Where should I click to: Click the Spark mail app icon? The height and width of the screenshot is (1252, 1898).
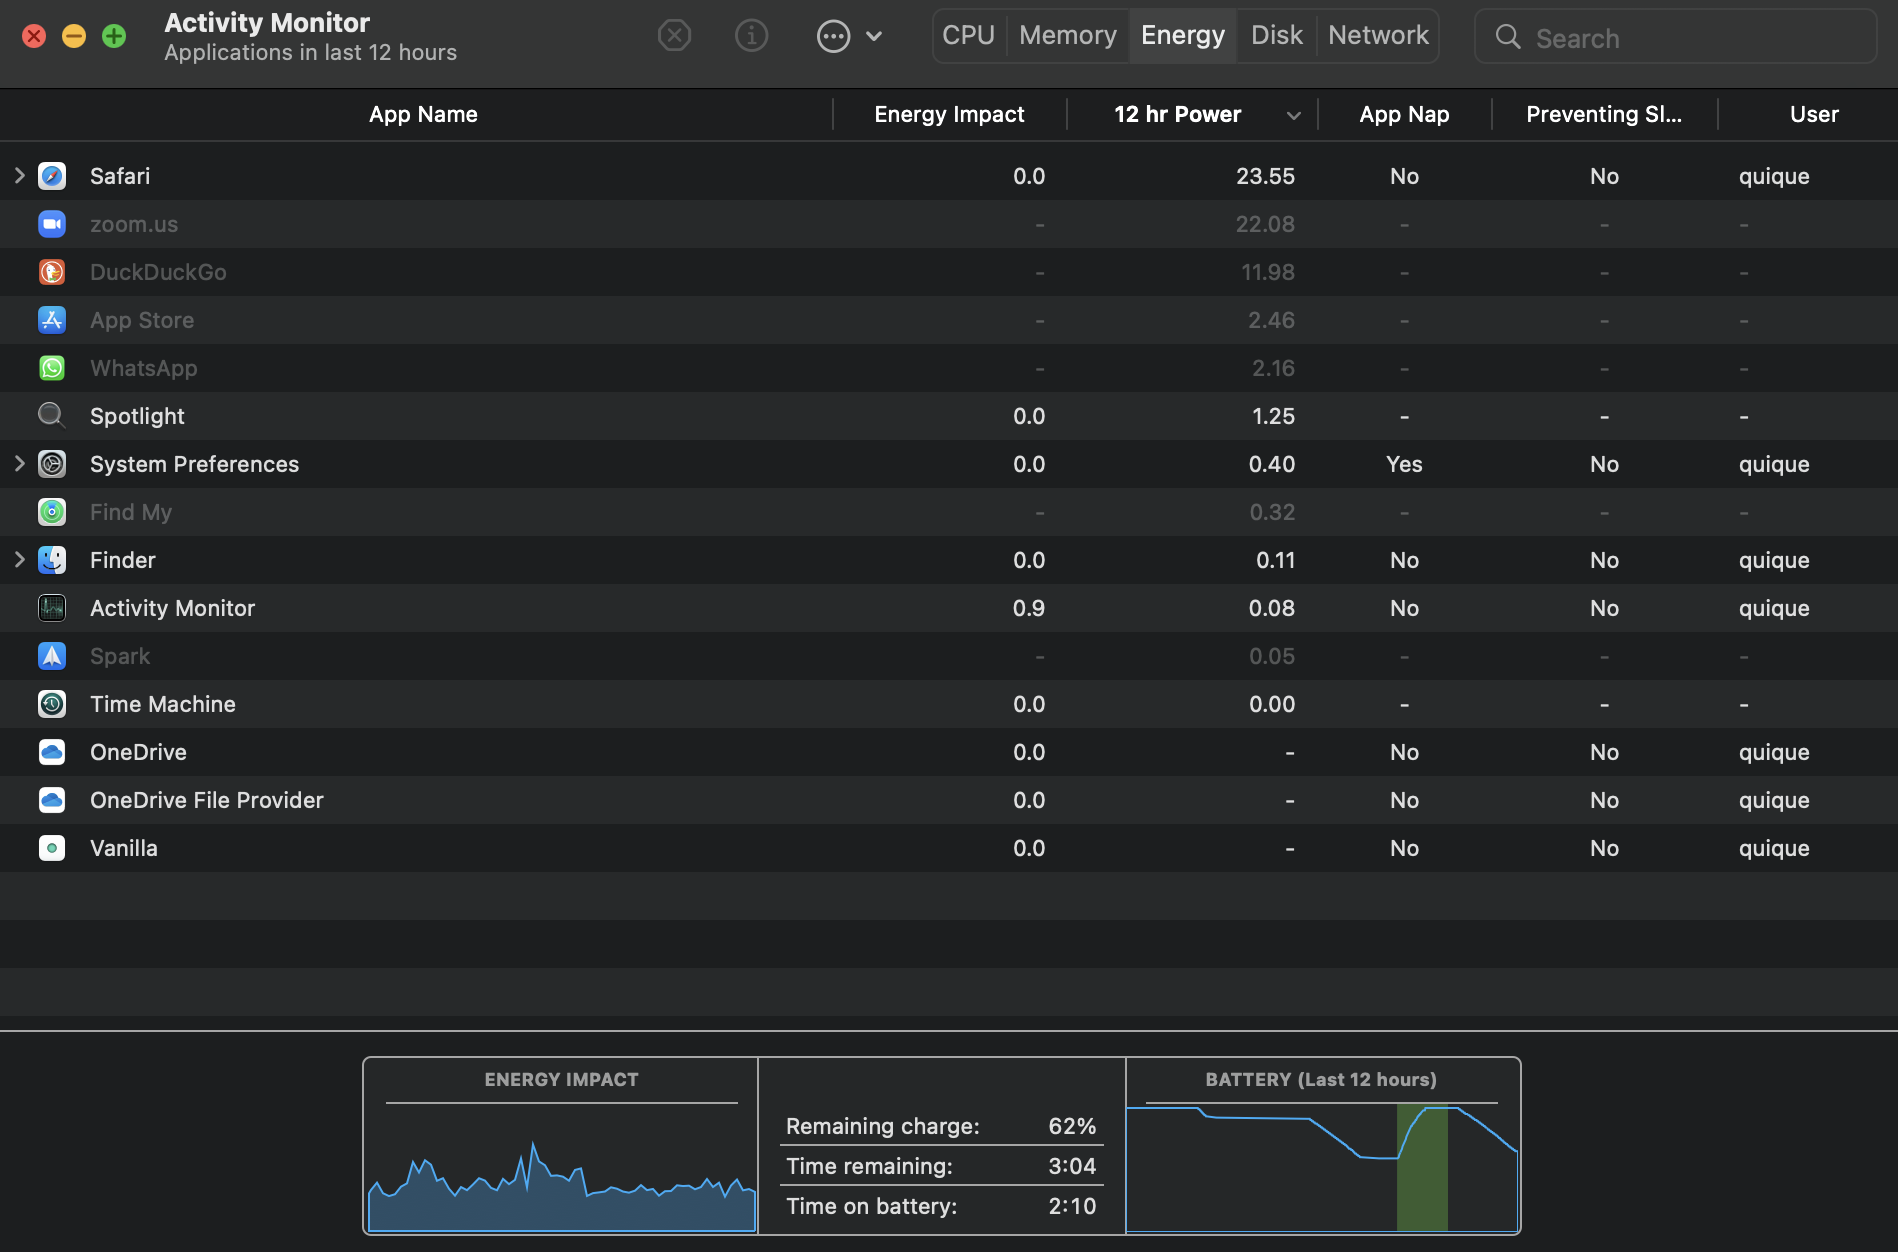pyautogui.click(x=52, y=656)
